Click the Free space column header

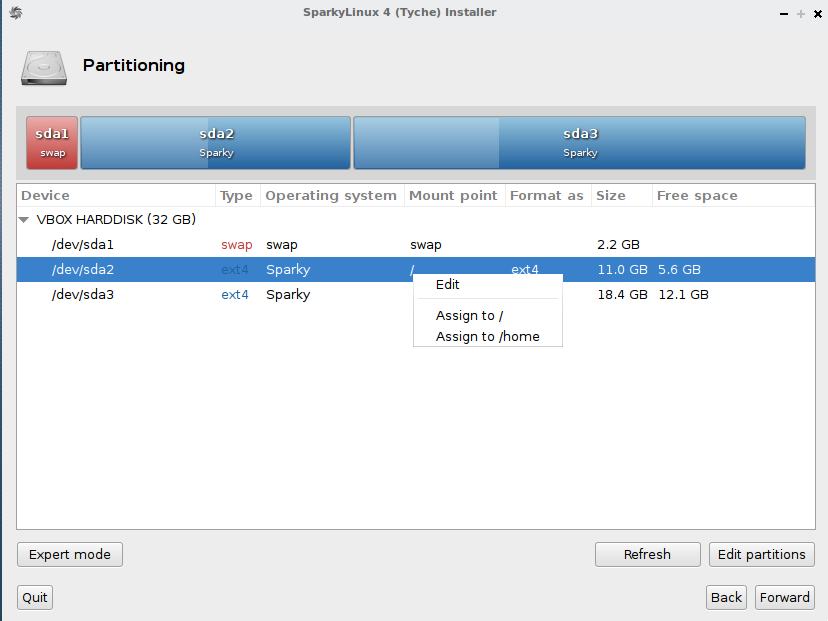[x=733, y=195]
